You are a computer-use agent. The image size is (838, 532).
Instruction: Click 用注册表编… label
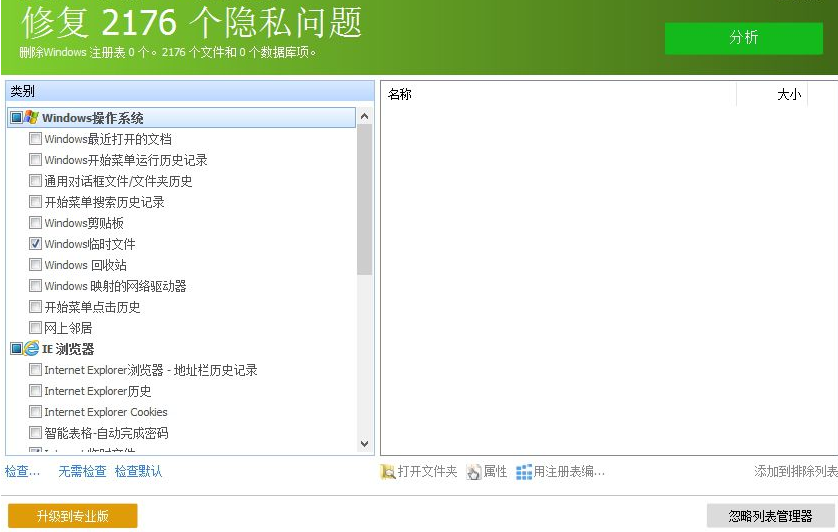pos(569,472)
